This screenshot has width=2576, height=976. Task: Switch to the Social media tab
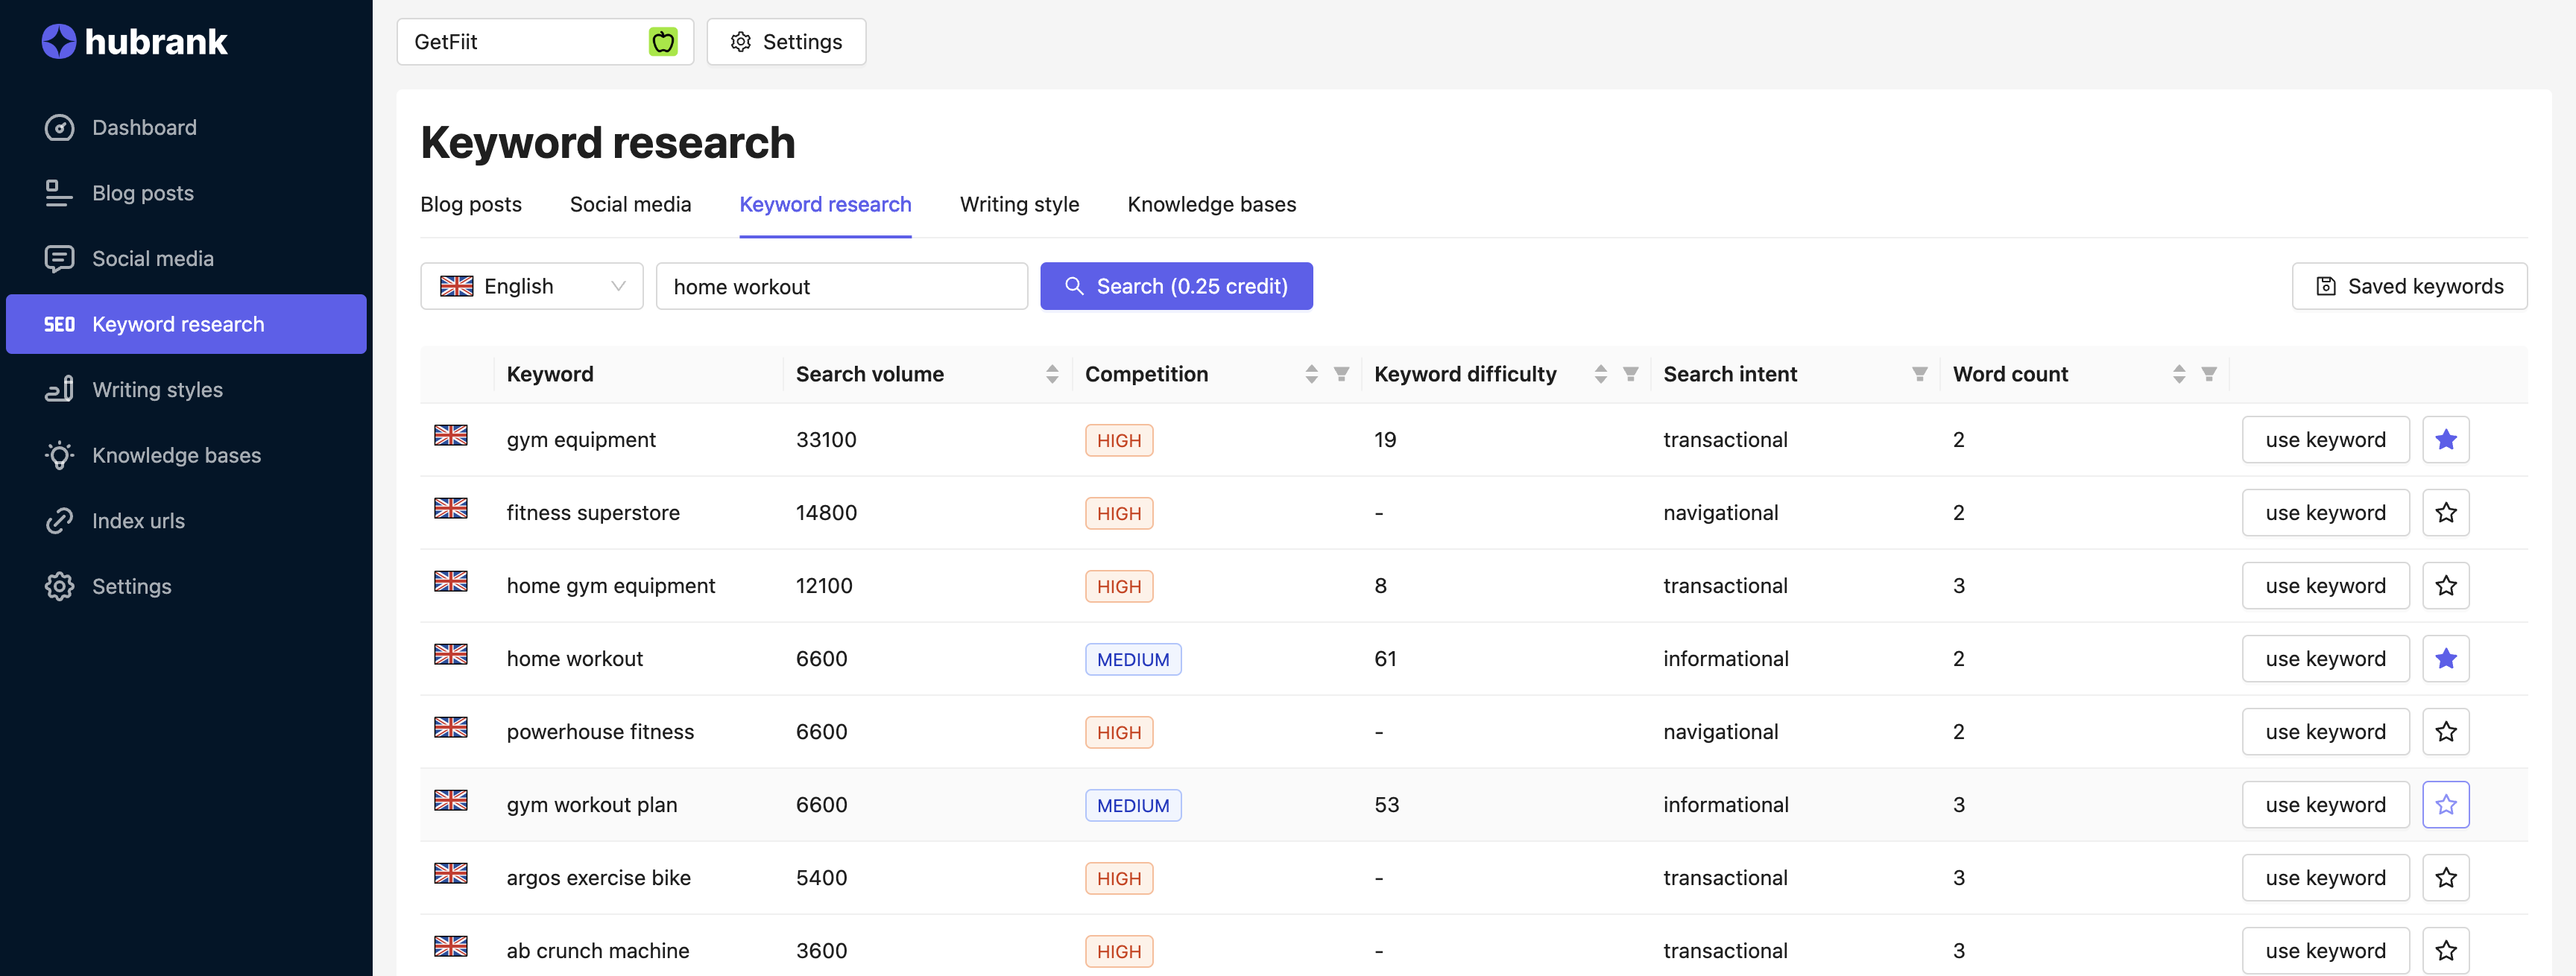click(x=630, y=204)
